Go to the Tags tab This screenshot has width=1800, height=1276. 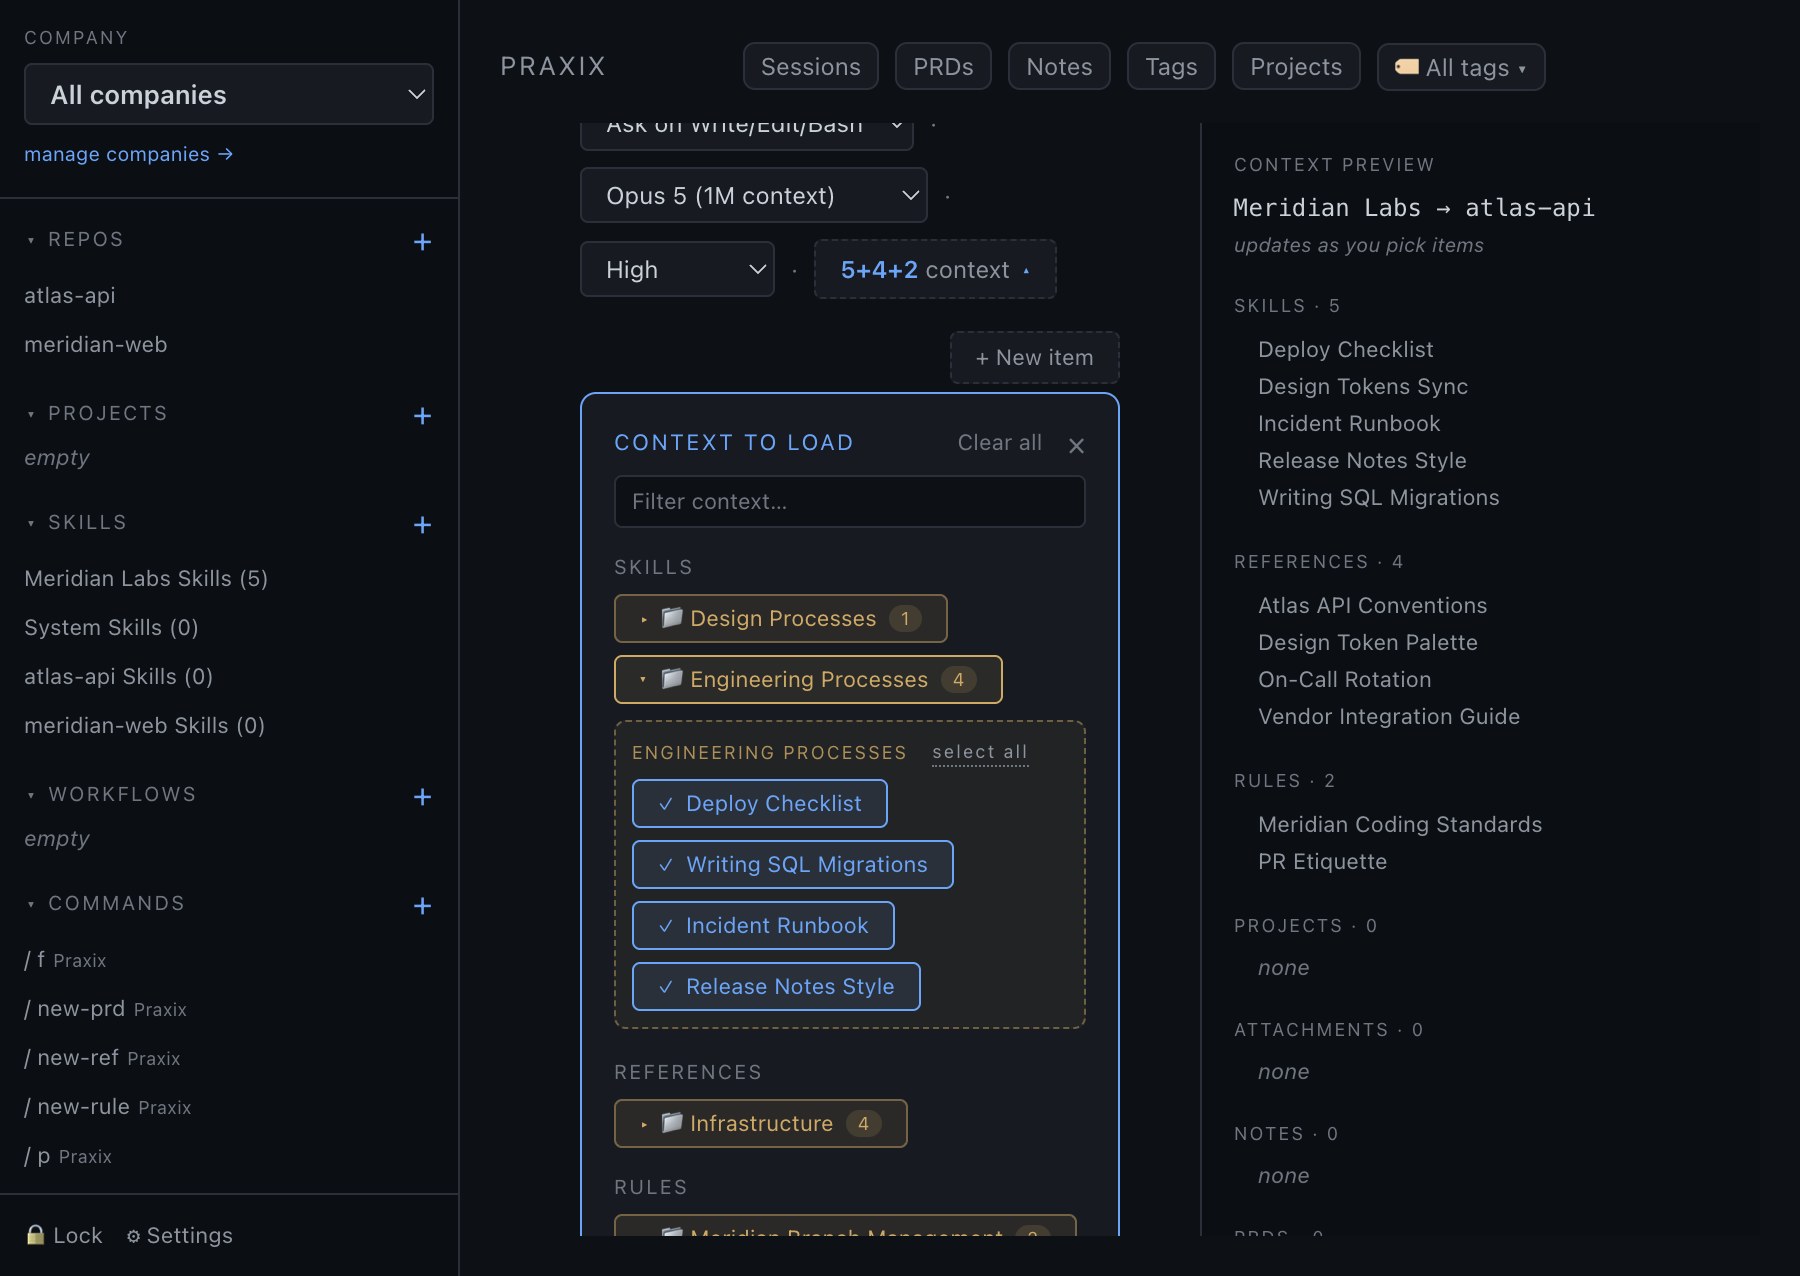pos(1171,67)
